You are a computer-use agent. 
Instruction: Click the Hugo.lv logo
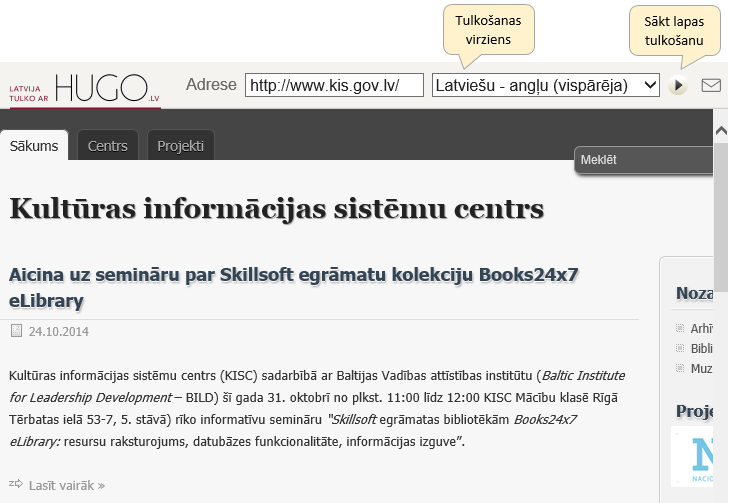click(85, 89)
